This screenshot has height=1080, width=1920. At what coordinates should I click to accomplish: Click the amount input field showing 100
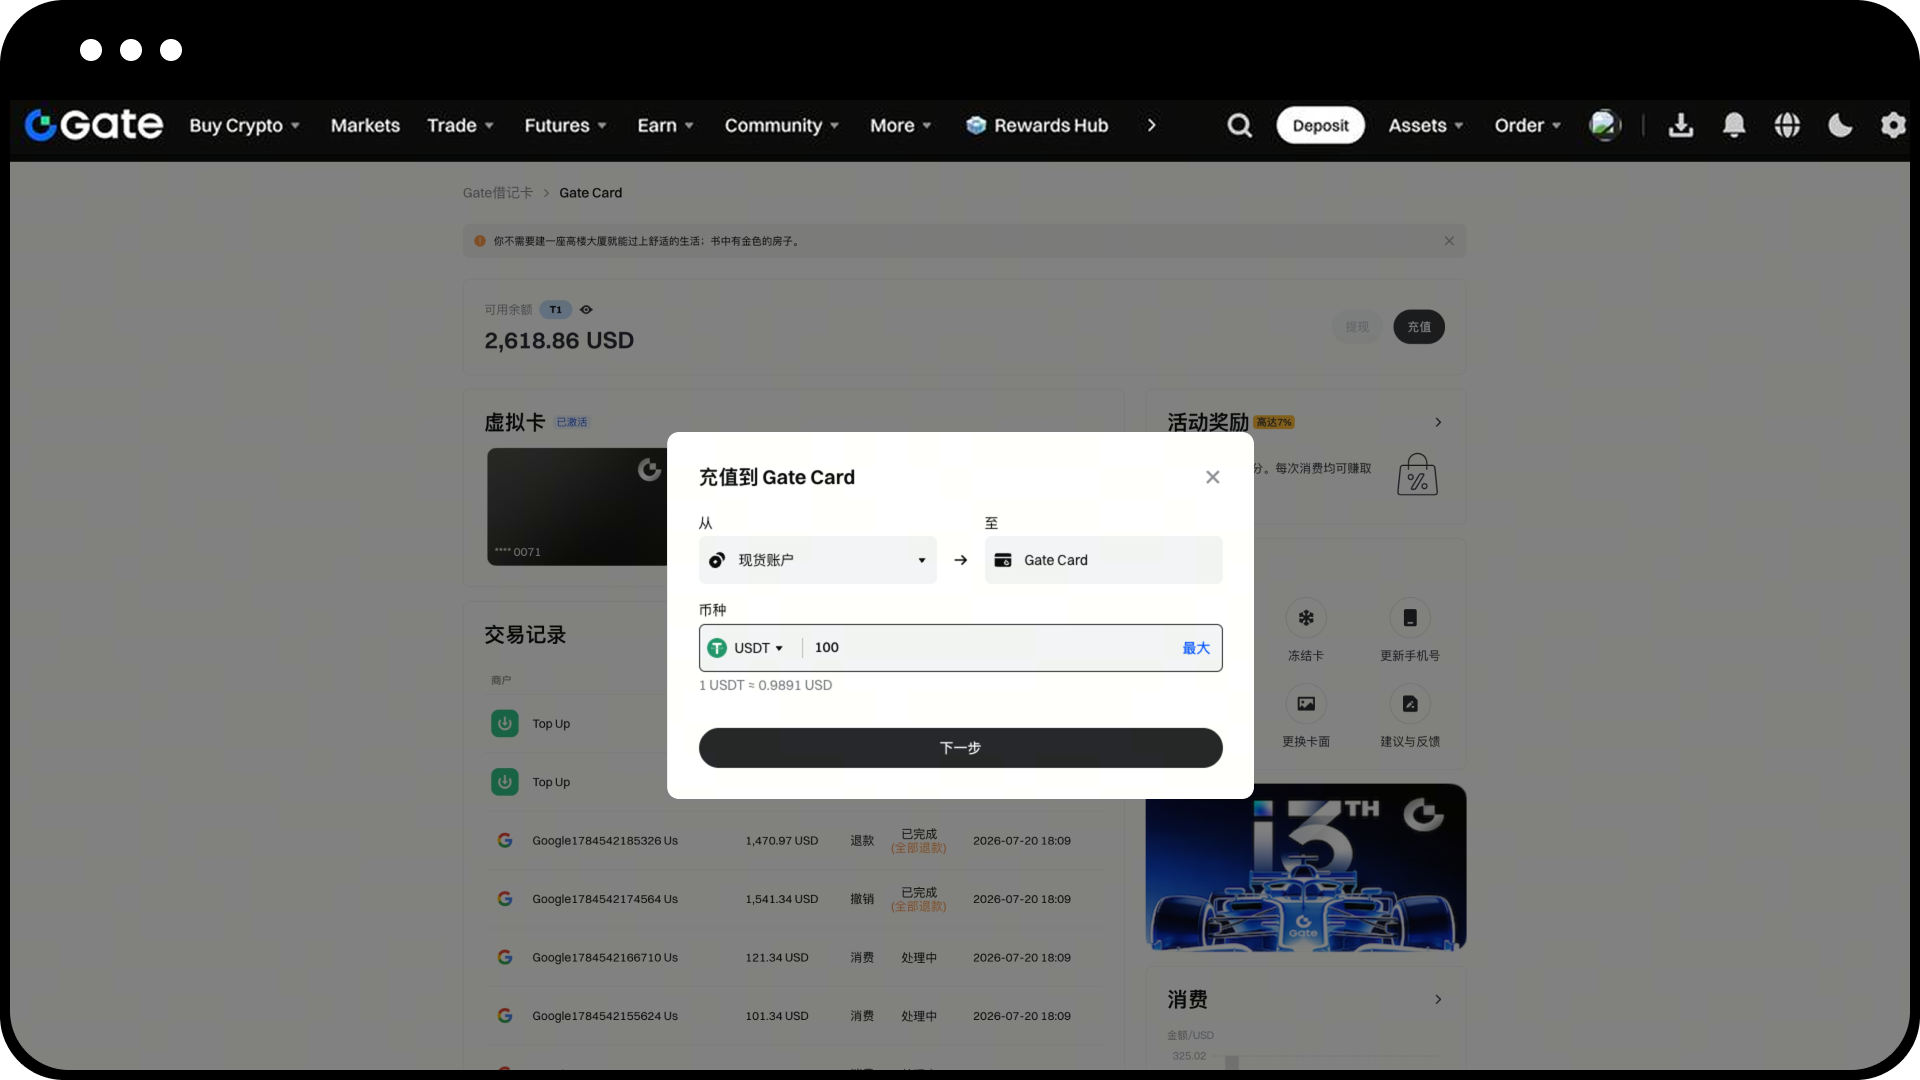[990, 648]
